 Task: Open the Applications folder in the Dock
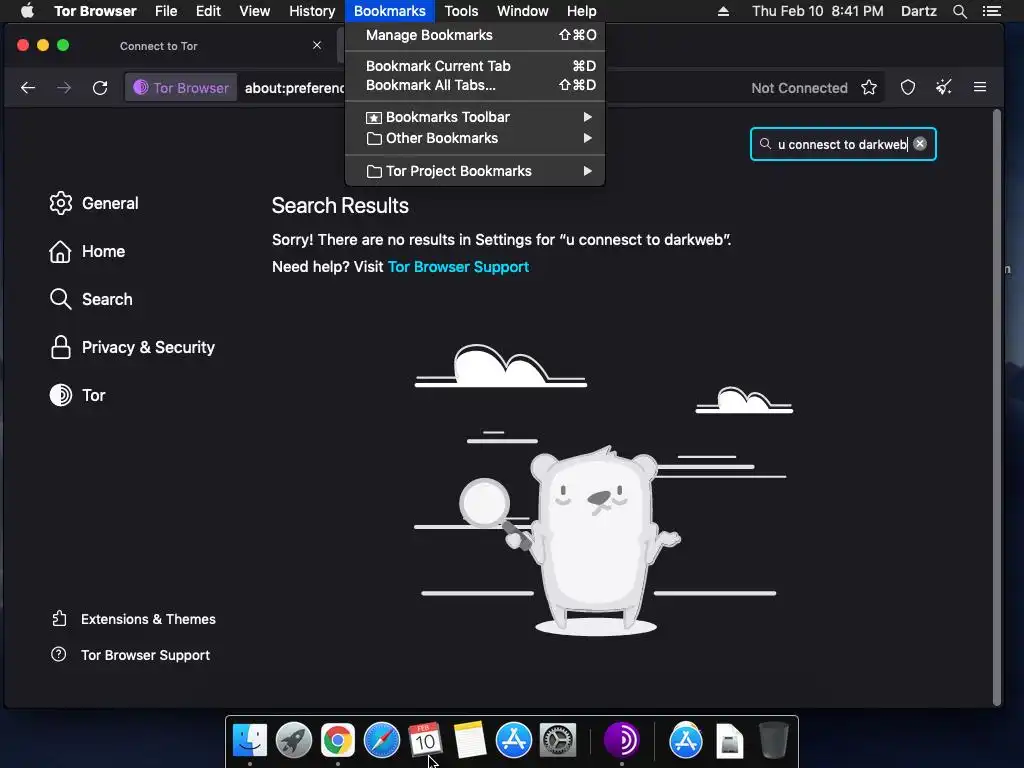(686, 741)
